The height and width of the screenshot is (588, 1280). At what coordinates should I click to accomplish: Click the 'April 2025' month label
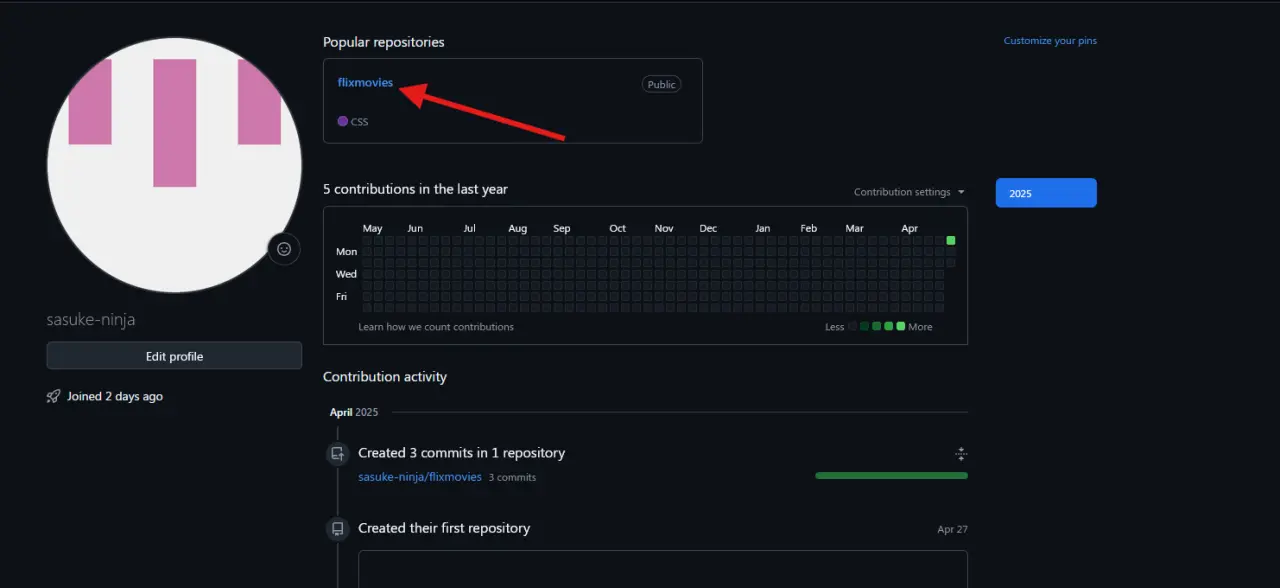[x=354, y=412]
